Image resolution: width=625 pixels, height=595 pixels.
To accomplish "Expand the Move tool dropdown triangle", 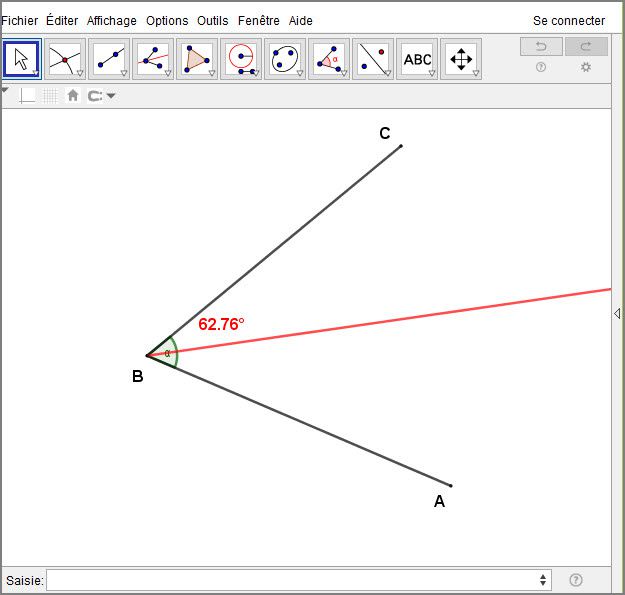I will click(35, 73).
